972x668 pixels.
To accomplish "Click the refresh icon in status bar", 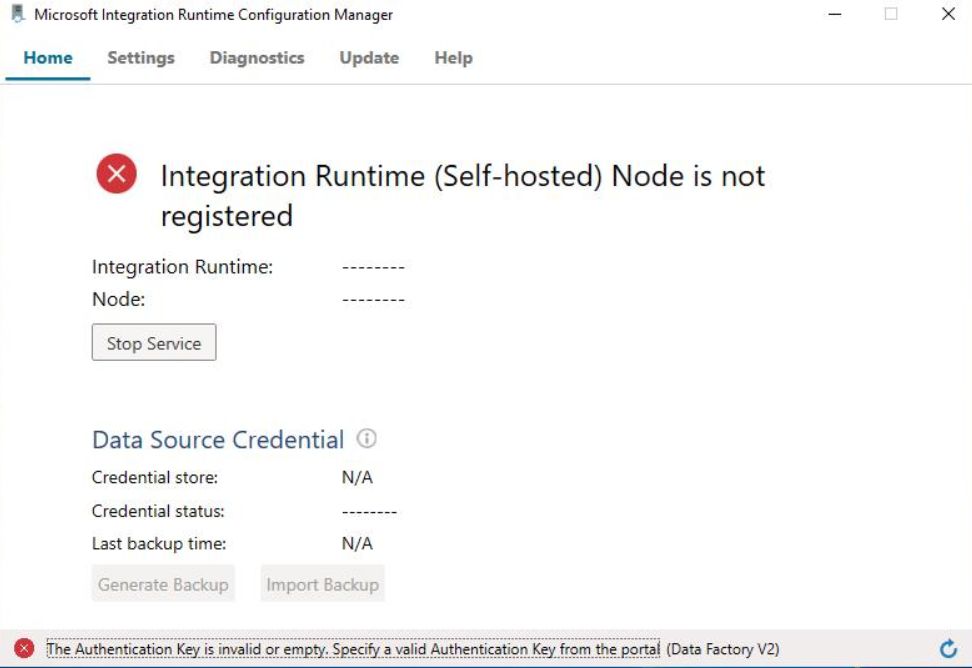I will coord(948,649).
